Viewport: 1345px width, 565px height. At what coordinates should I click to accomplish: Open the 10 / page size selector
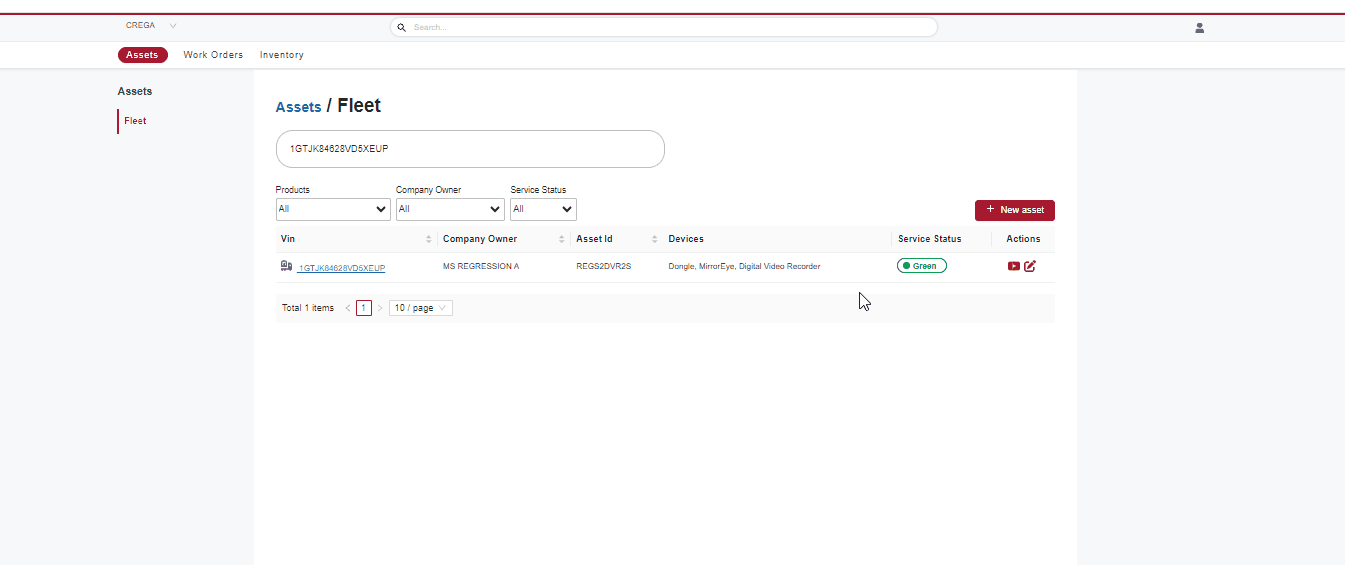(x=421, y=308)
